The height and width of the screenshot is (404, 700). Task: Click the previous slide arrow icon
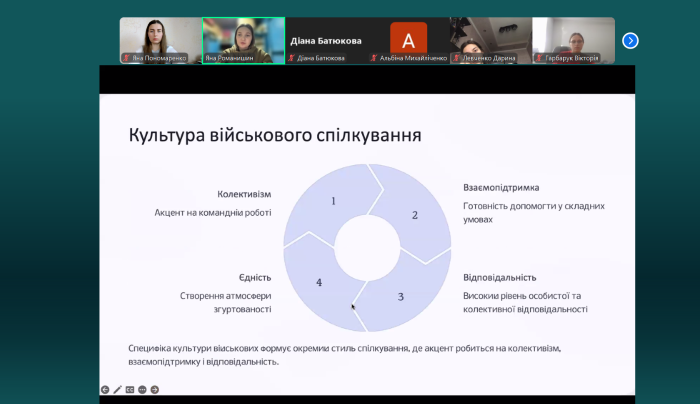coord(105,389)
